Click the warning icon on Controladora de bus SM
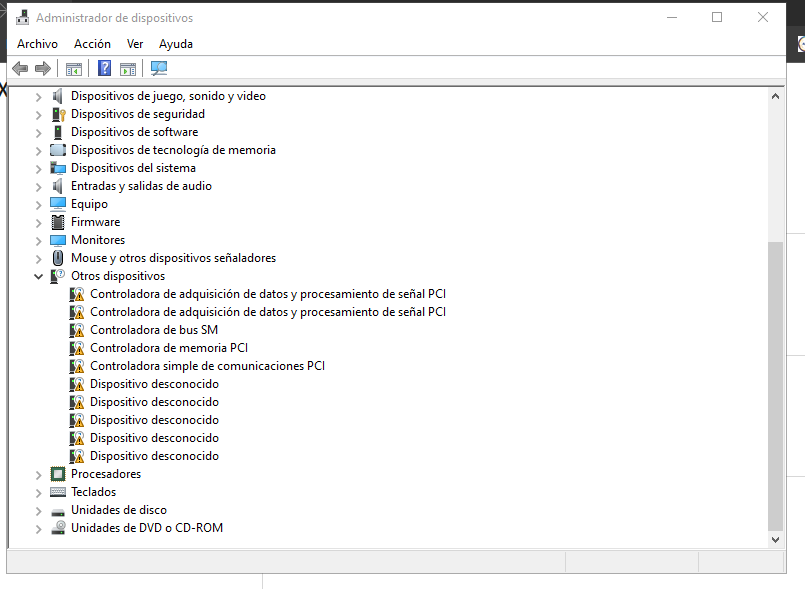The image size is (805, 589). click(77, 329)
